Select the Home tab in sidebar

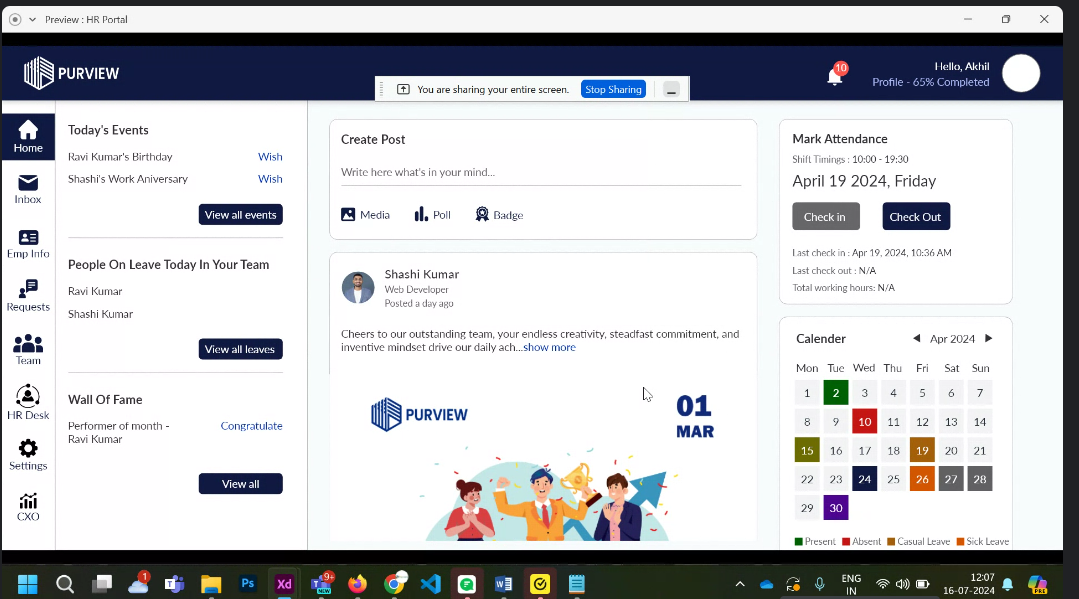coord(28,137)
